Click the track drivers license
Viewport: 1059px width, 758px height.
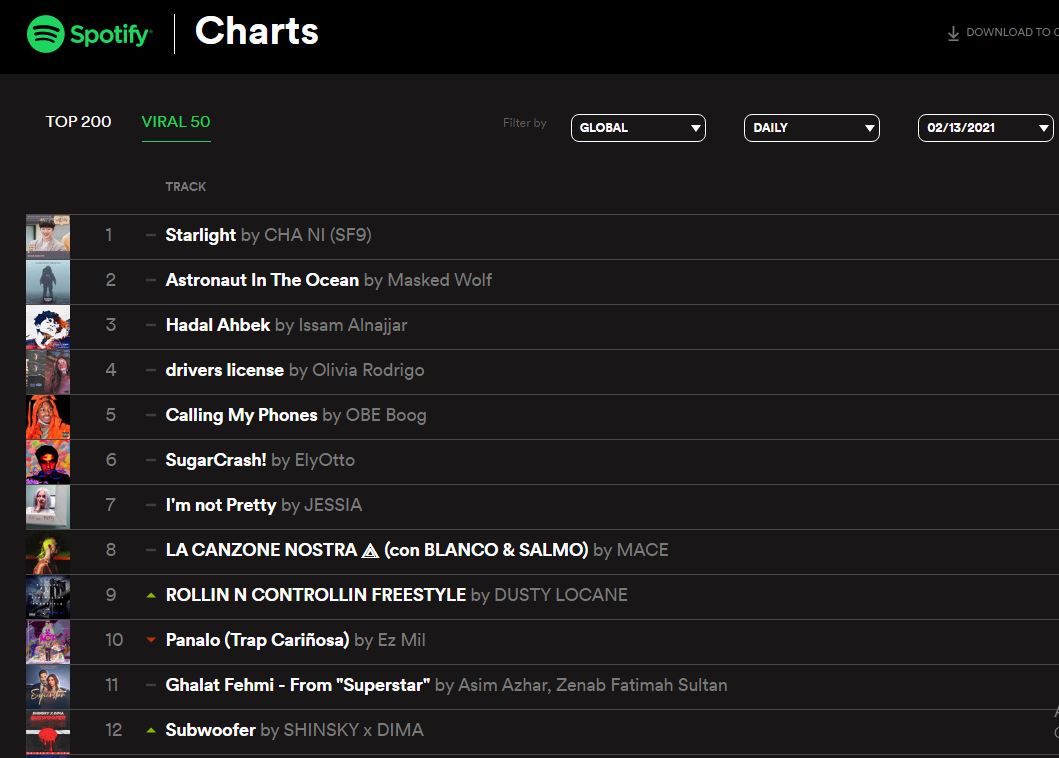224,370
